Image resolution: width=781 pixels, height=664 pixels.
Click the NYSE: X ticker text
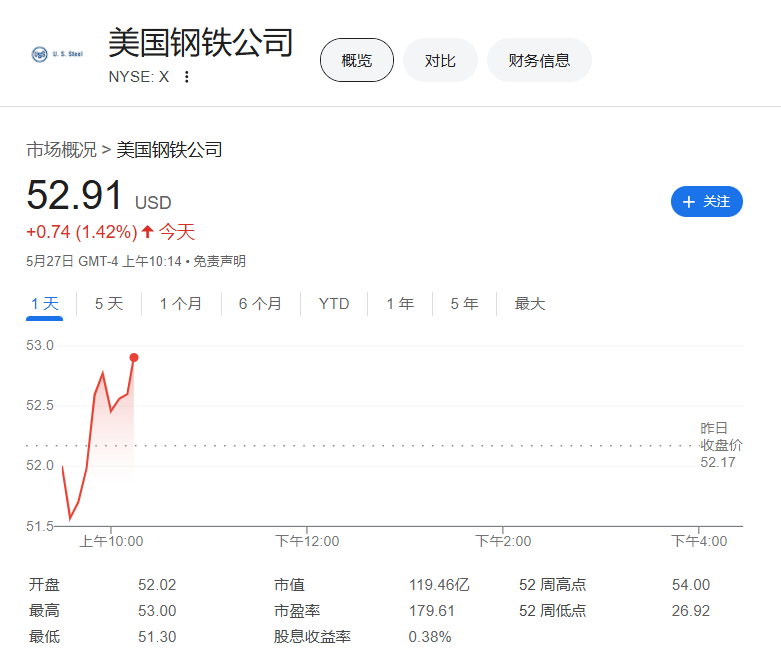tap(139, 77)
